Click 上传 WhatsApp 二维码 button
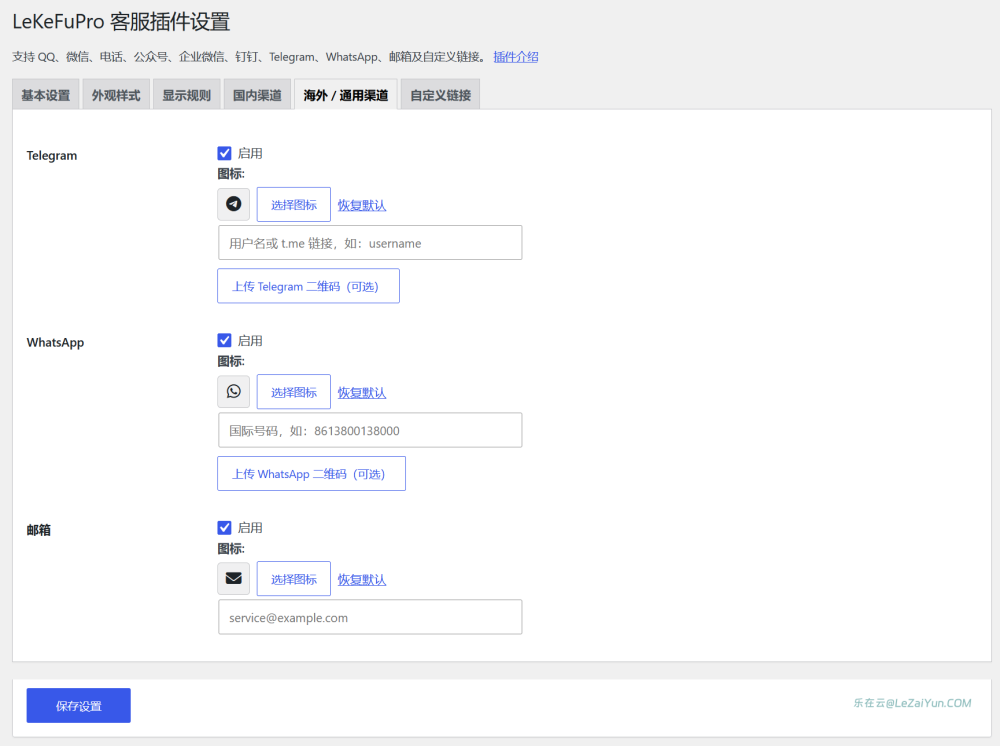This screenshot has height=746, width=1000. (311, 473)
